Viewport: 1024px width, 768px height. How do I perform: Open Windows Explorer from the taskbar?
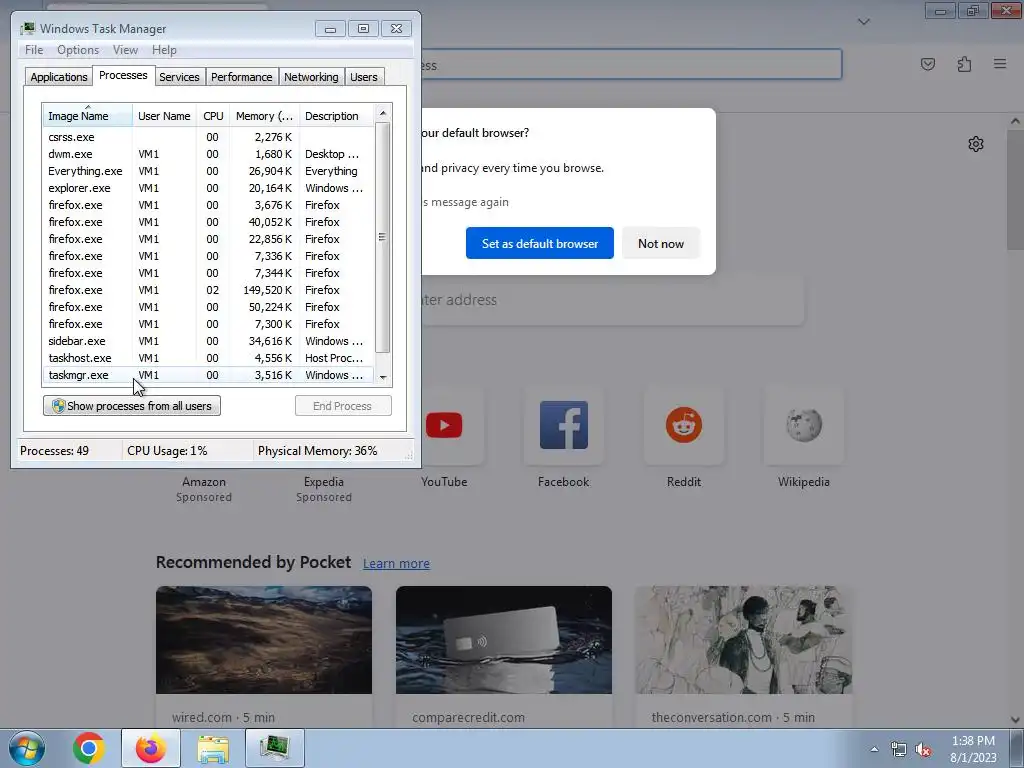[x=213, y=748]
